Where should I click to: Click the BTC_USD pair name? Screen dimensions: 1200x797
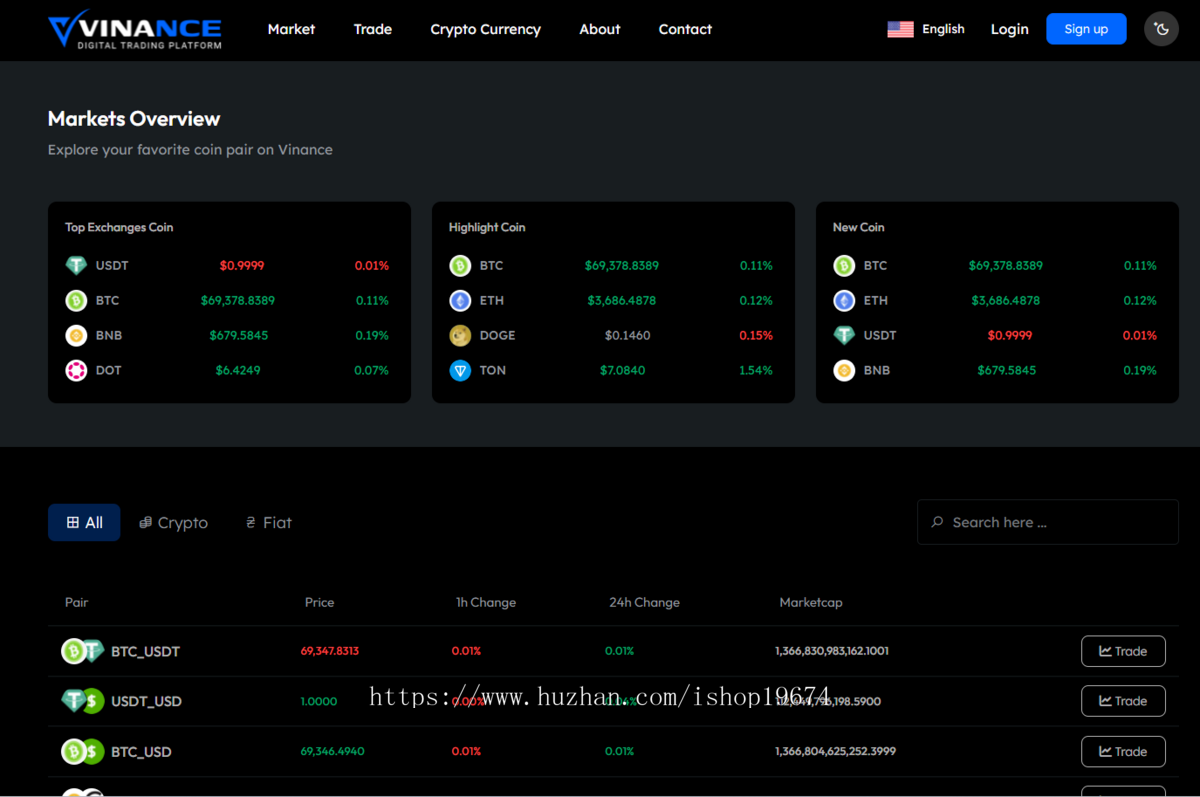point(141,751)
